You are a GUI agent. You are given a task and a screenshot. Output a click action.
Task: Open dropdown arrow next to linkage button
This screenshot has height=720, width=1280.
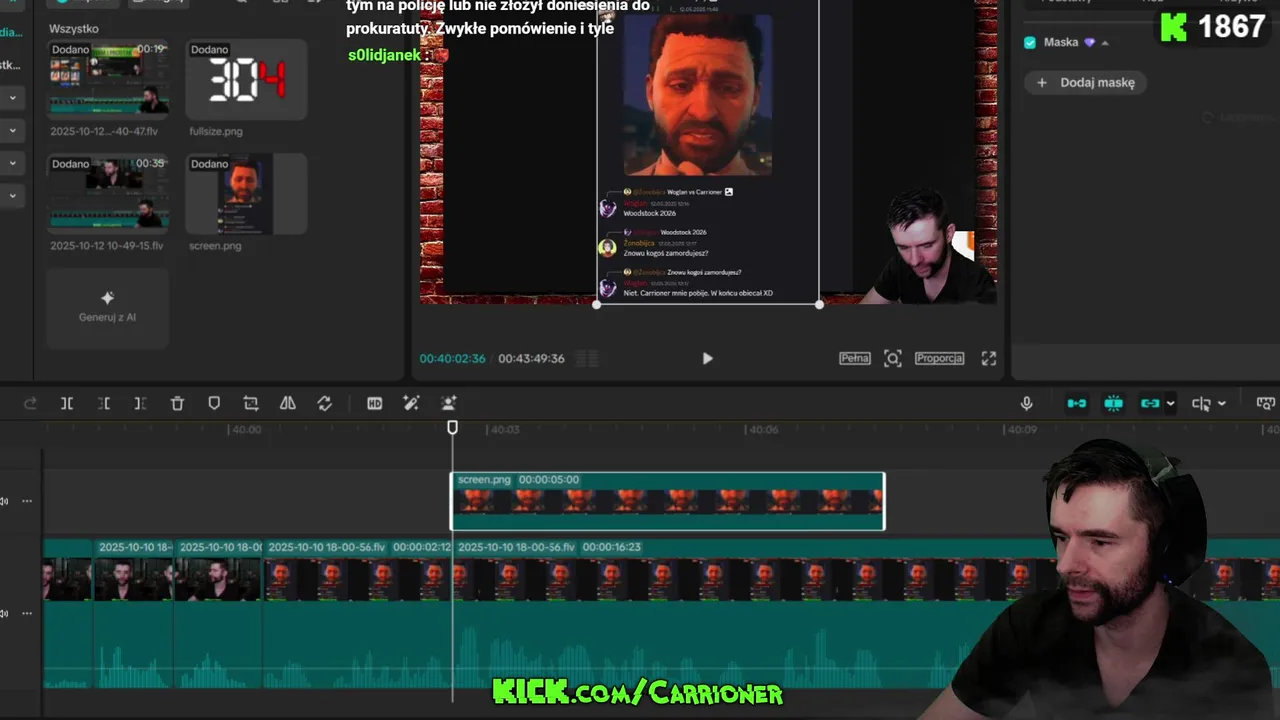(x=1171, y=404)
